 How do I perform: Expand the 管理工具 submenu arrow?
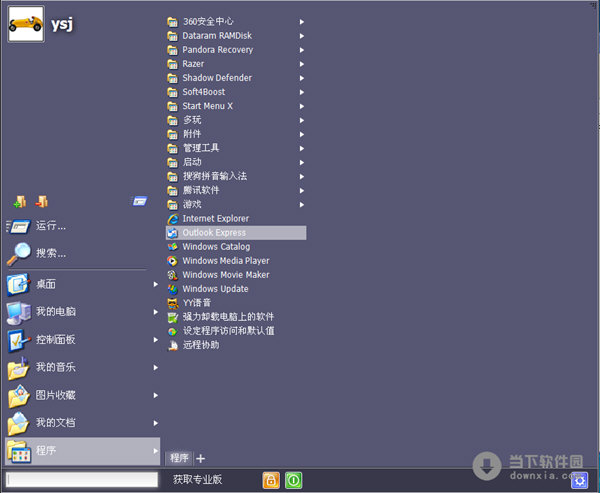tap(302, 149)
